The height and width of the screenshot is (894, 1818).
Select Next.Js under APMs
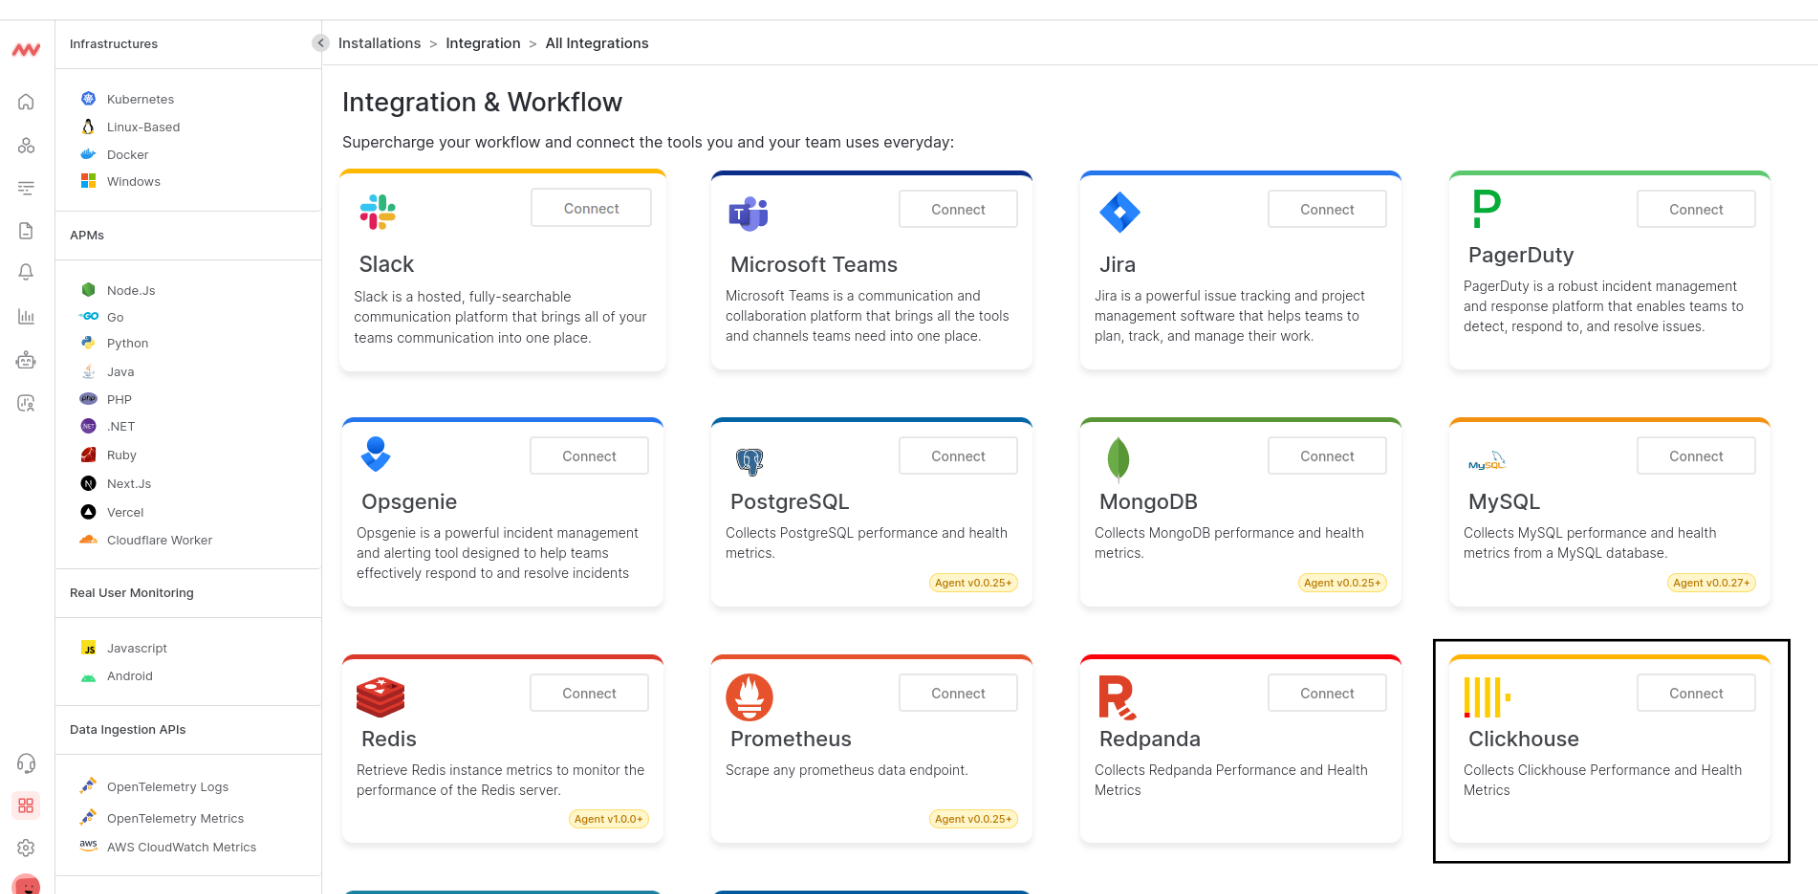(x=129, y=483)
